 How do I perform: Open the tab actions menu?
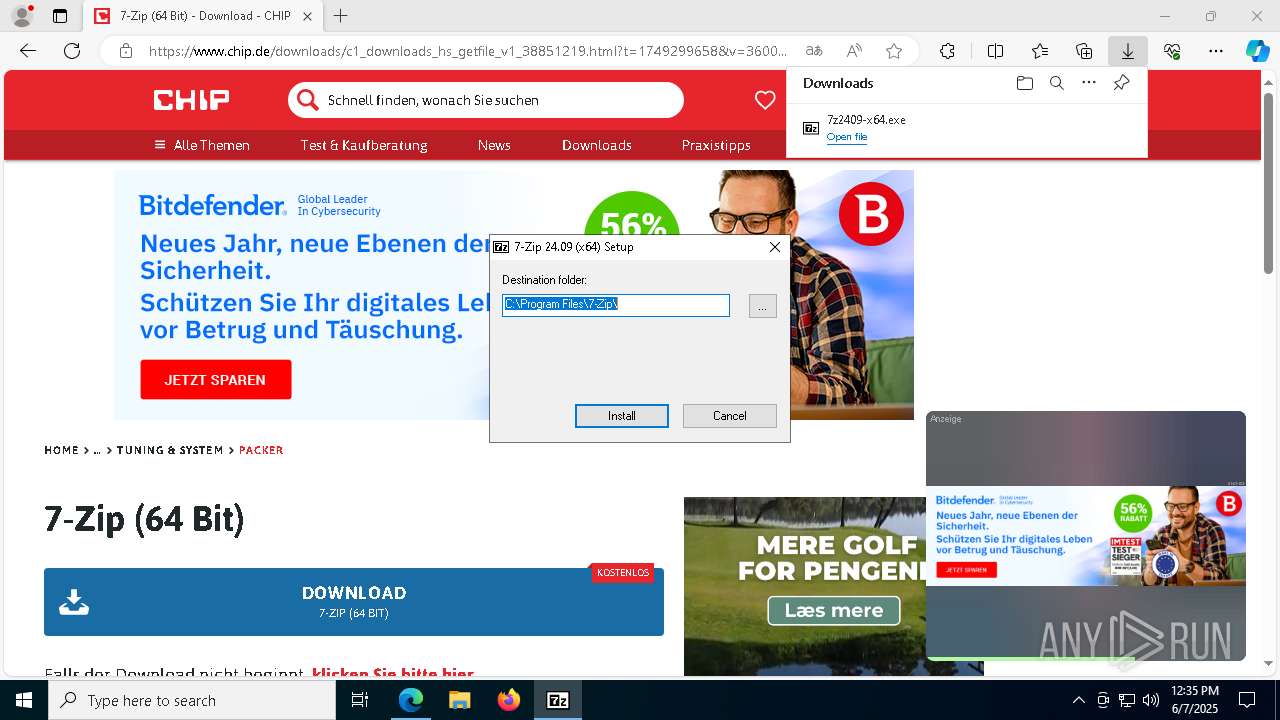60,16
